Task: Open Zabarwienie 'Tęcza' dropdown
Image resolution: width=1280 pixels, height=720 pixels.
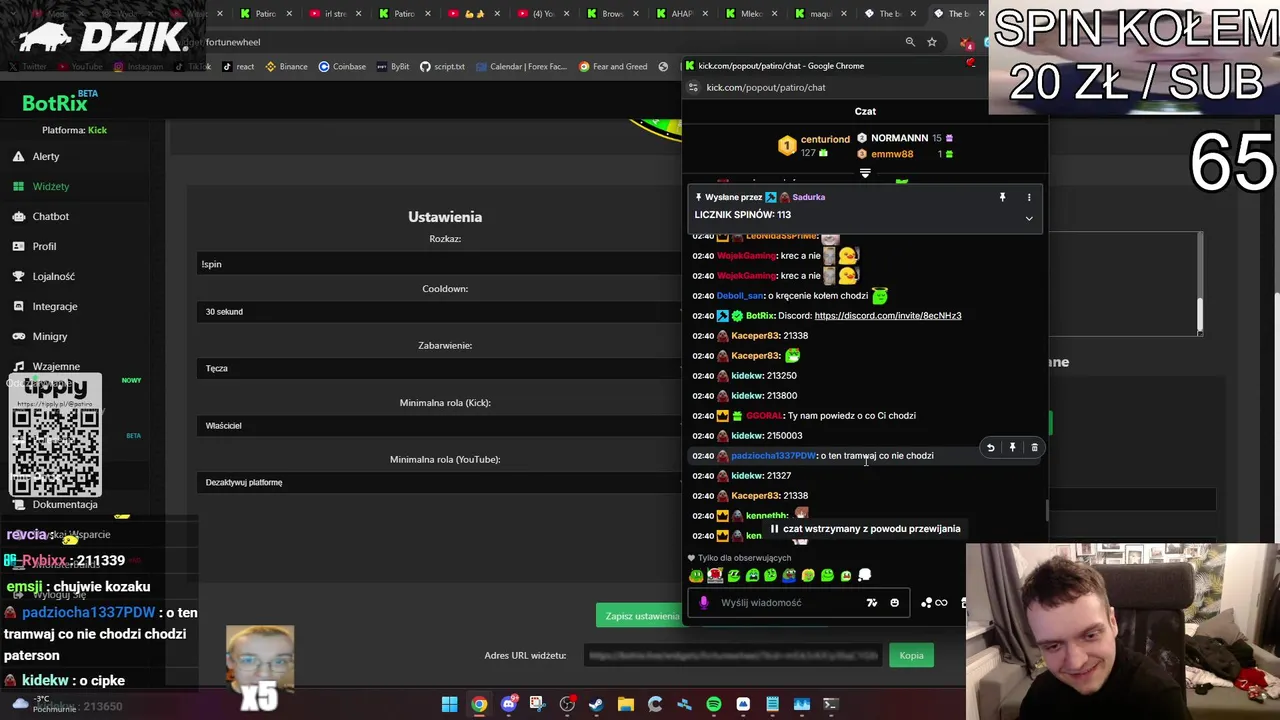Action: tap(440, 368)
